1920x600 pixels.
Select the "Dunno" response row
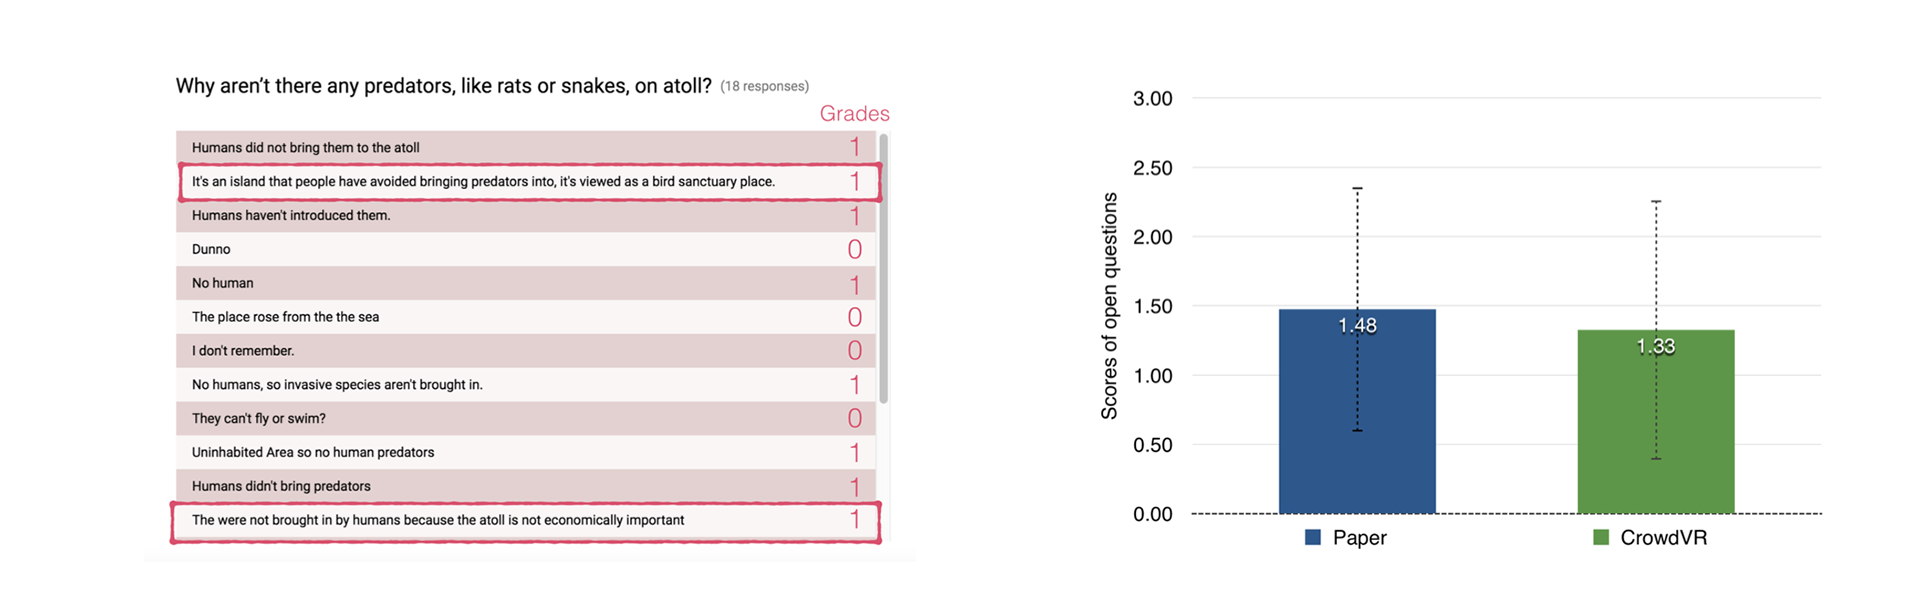211,250
